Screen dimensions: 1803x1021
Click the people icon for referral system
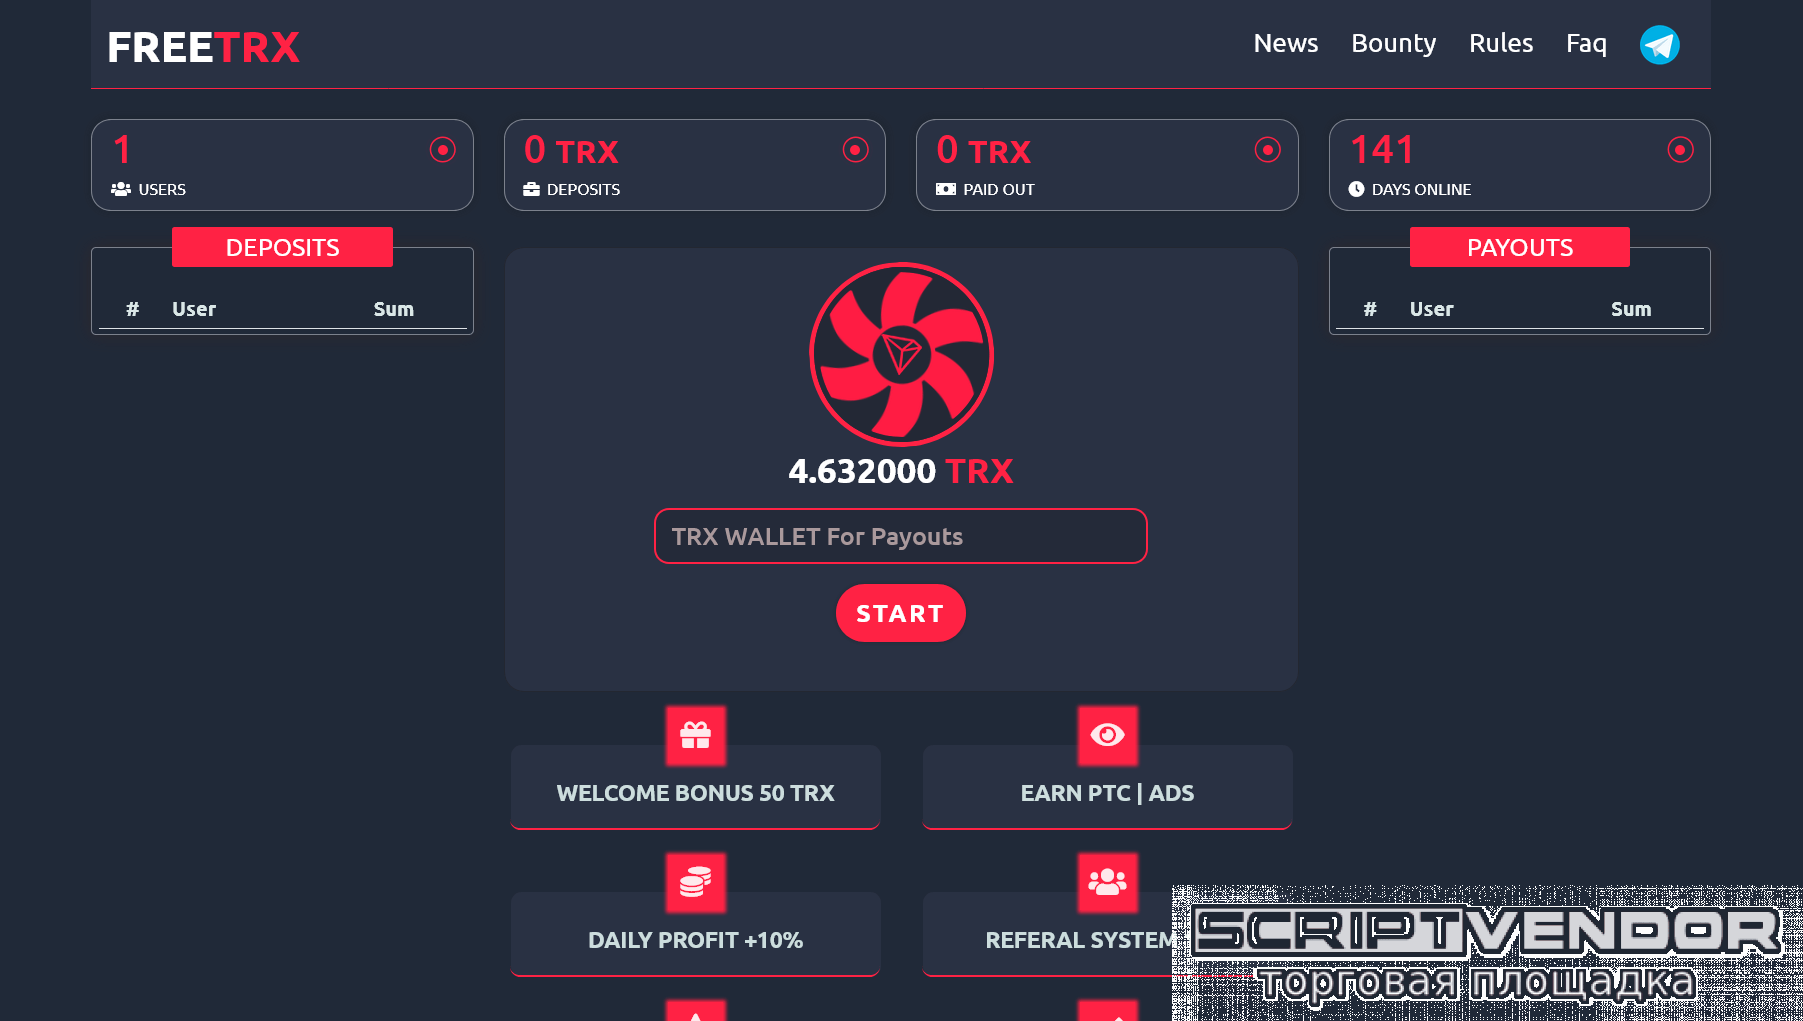pos(1107,882)
